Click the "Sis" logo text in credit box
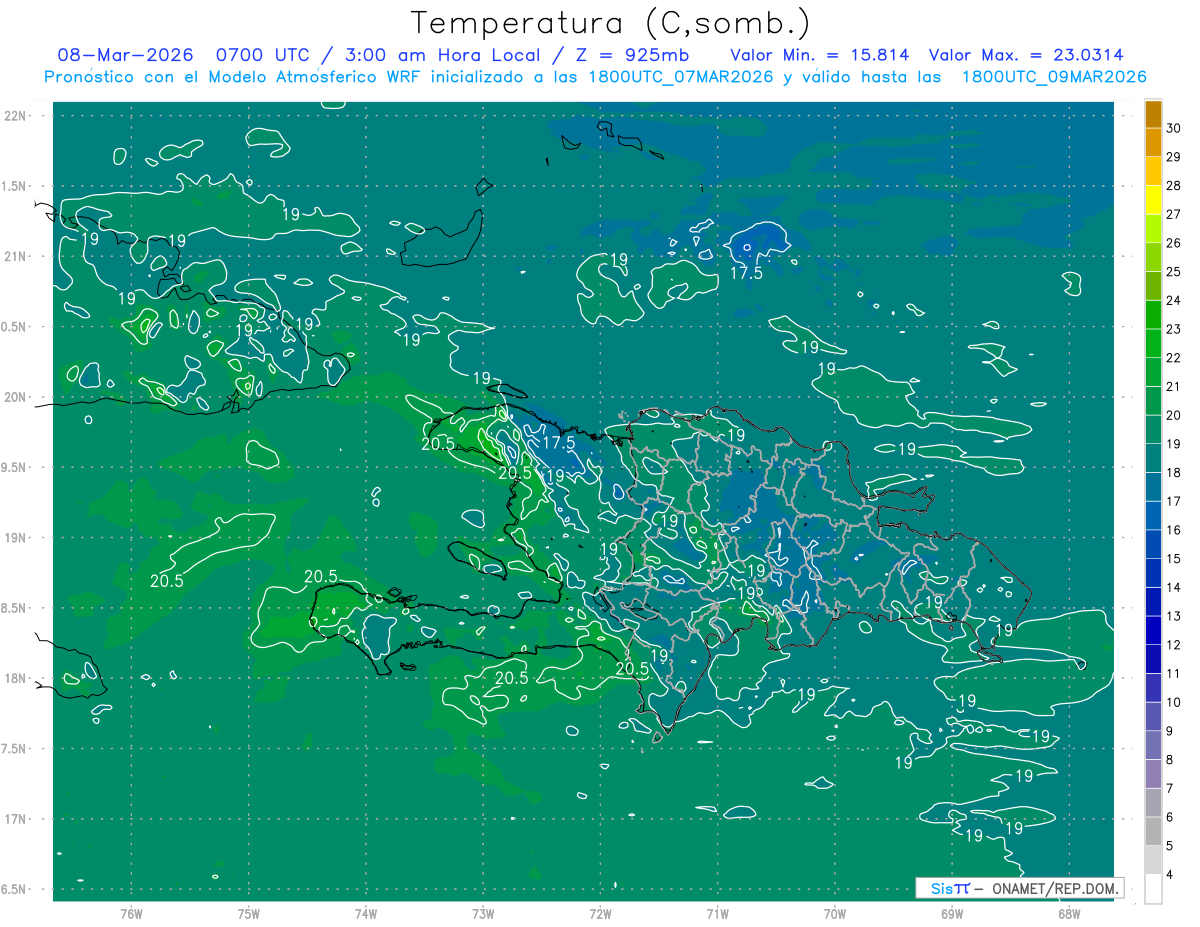 tap(941, 888)
